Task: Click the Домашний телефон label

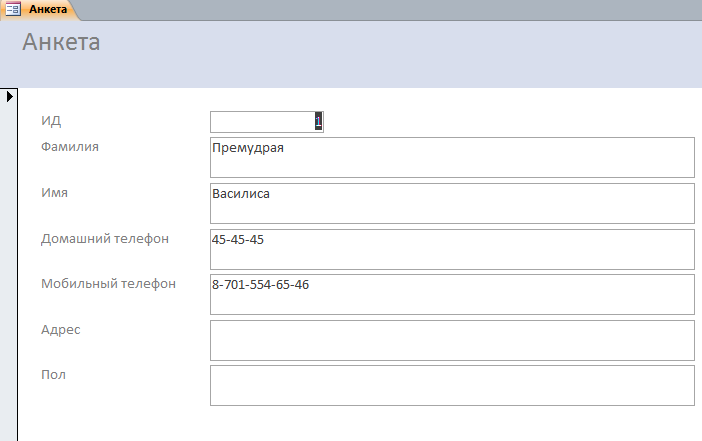Action: tap(105, 239)
